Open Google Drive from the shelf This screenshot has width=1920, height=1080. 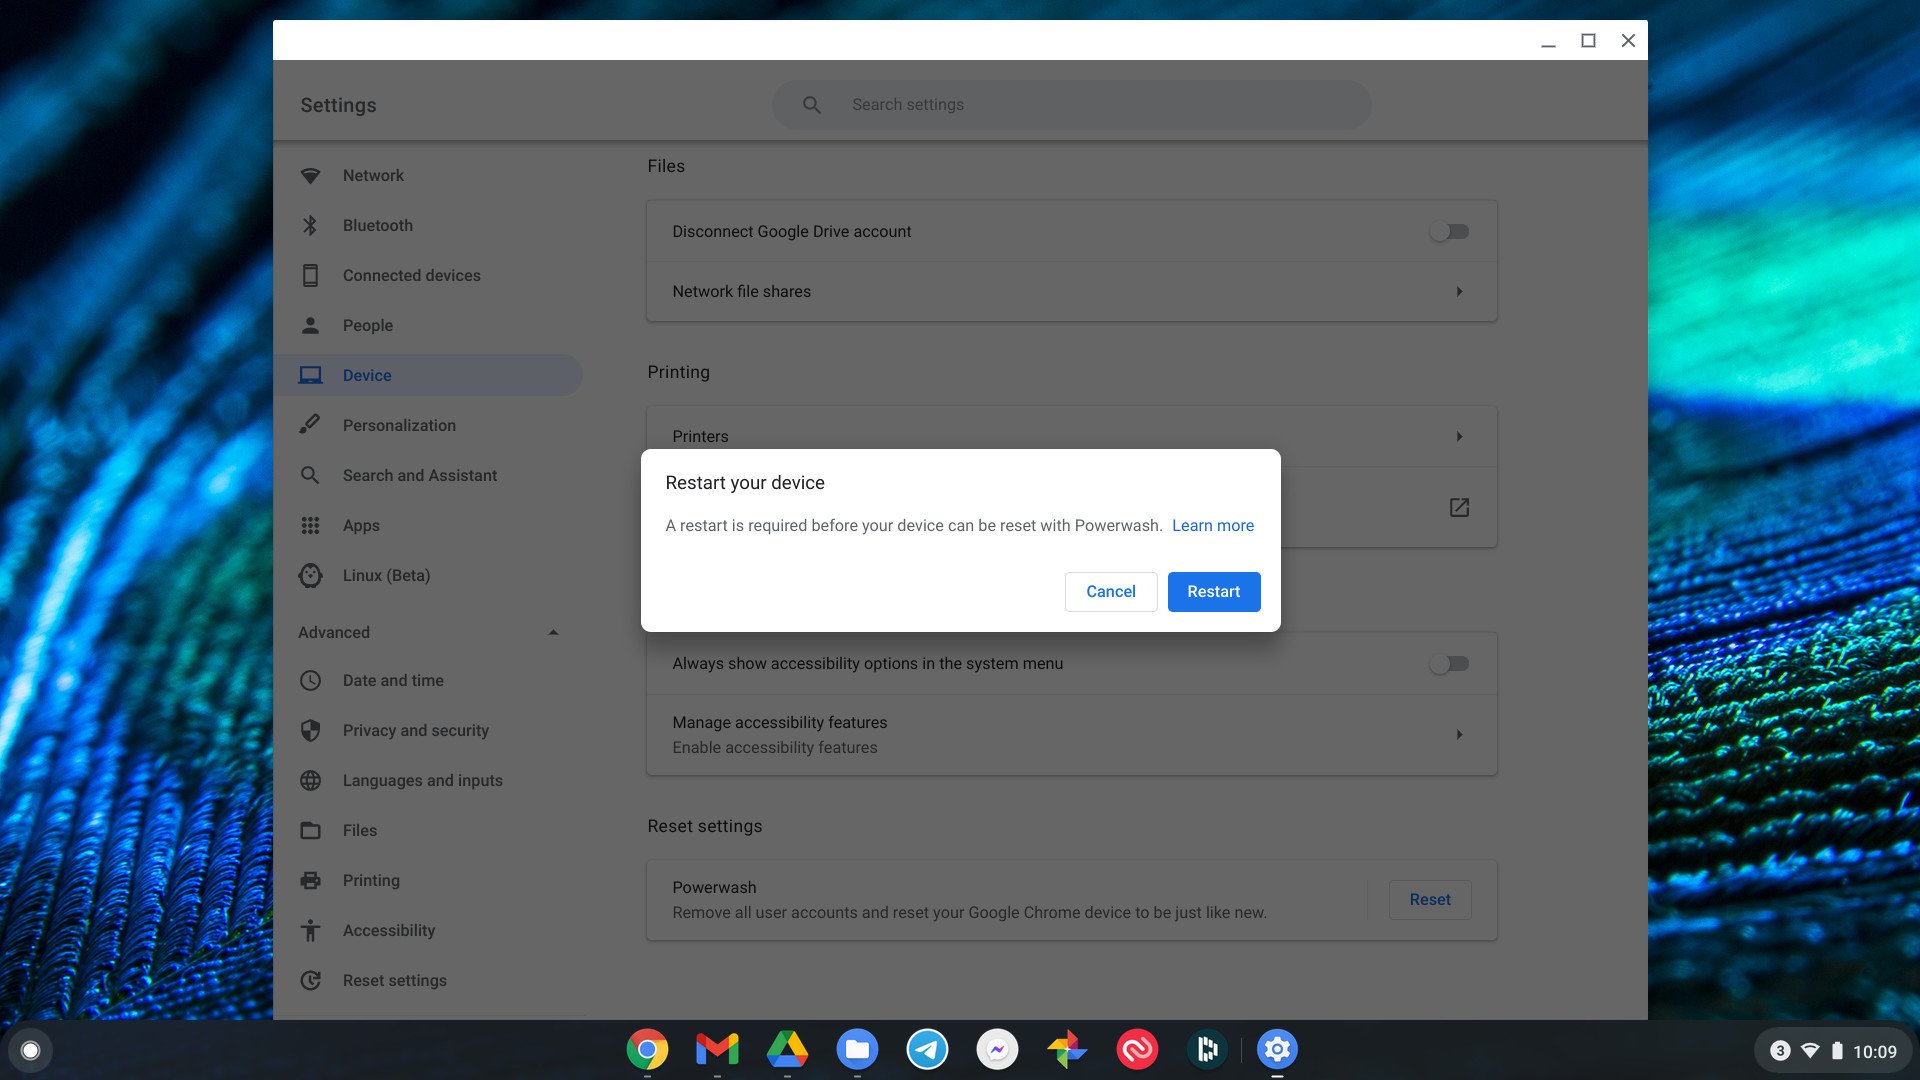tap(787, 1049)
